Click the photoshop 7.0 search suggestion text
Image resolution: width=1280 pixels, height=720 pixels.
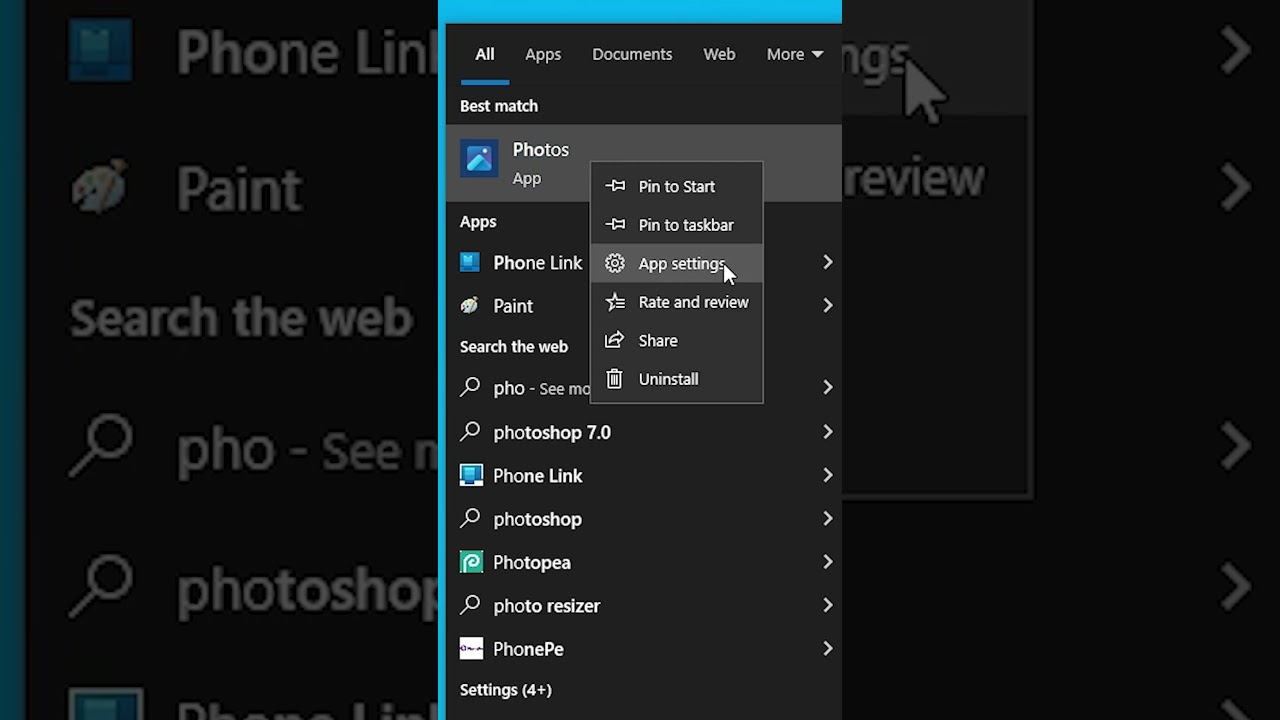click(552, 432)
